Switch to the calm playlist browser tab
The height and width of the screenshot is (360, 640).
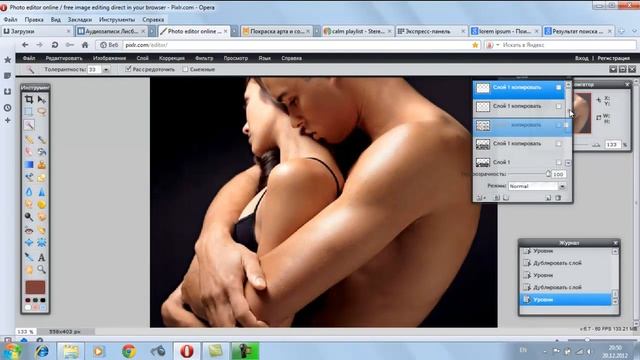point(358,31)
